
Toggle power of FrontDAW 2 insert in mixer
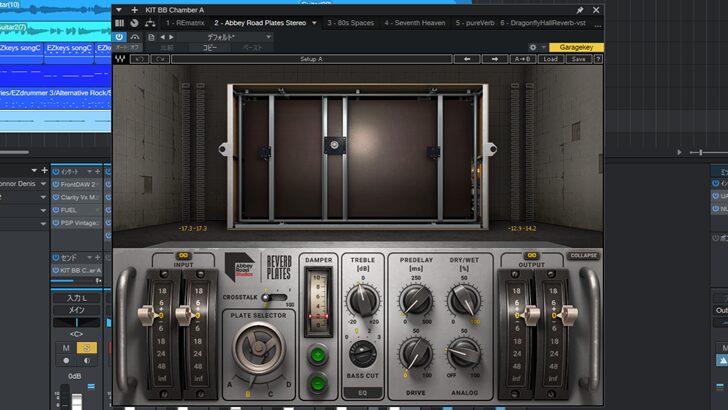56,184
